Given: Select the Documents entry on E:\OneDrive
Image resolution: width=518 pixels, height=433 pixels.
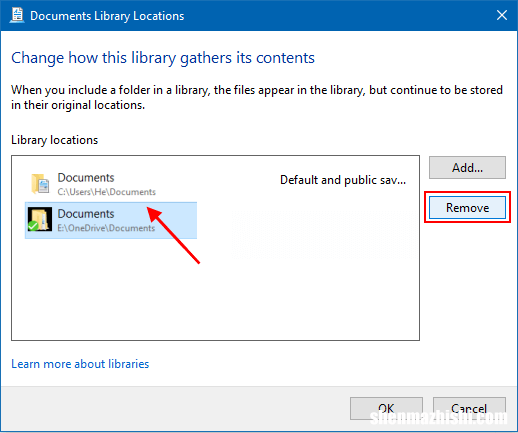Looking at the screenshot, I should 111,220.
